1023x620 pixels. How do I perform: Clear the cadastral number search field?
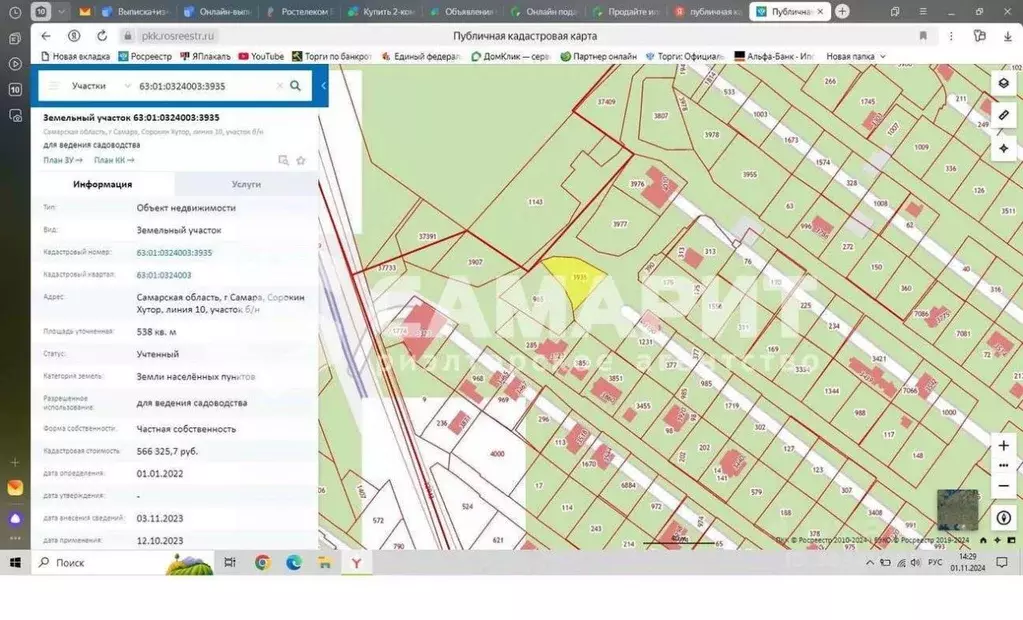pos(281,86)
